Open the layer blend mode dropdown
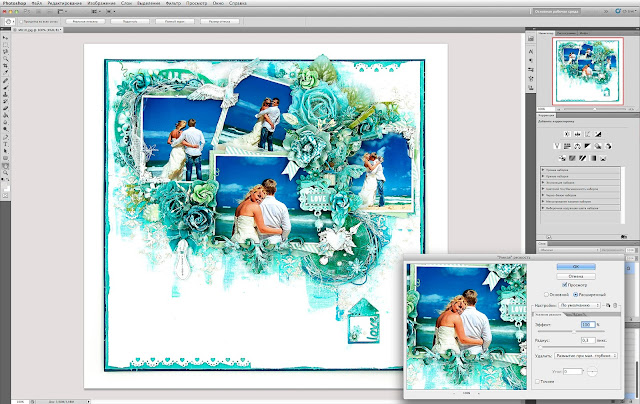Viewport: 640px width, 404px height. pos(569,250)
